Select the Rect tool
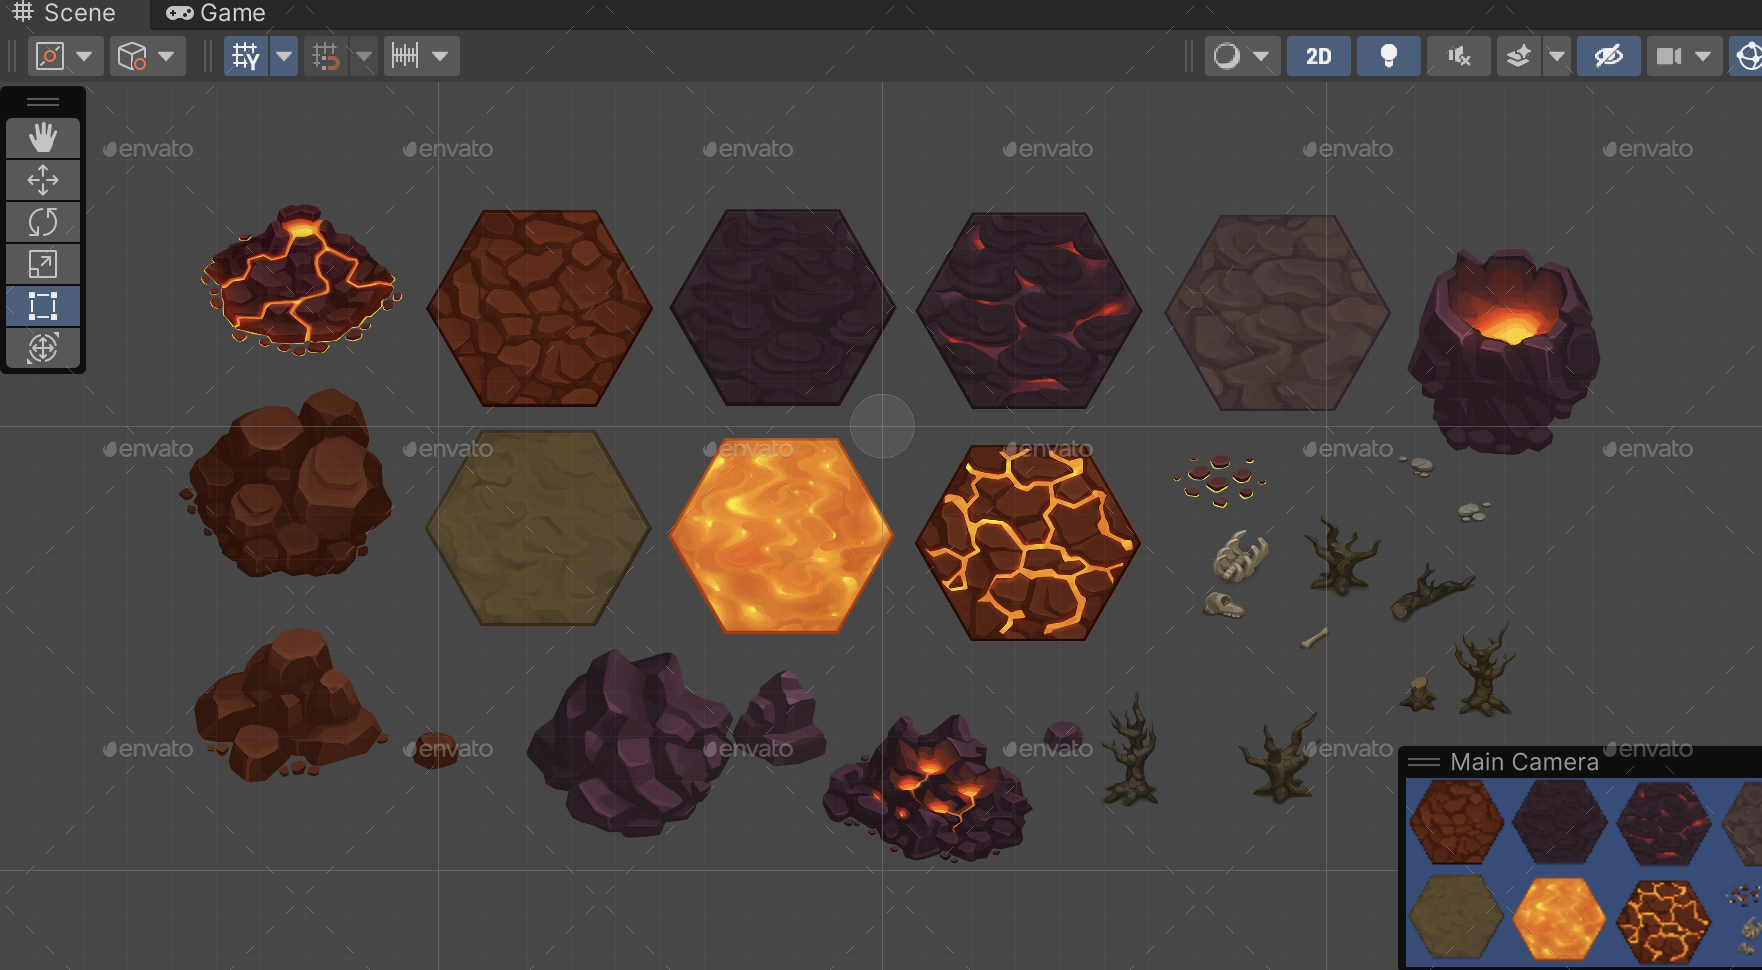This screenshot has height=970, width=1762. (x=43, y=306)
